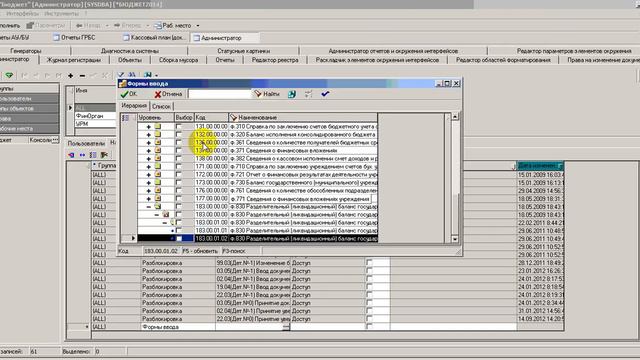Viewport: 640px width, 360px height.
Task: Select the ФинОрган row in Имя list
Action: tap(95, 116)
